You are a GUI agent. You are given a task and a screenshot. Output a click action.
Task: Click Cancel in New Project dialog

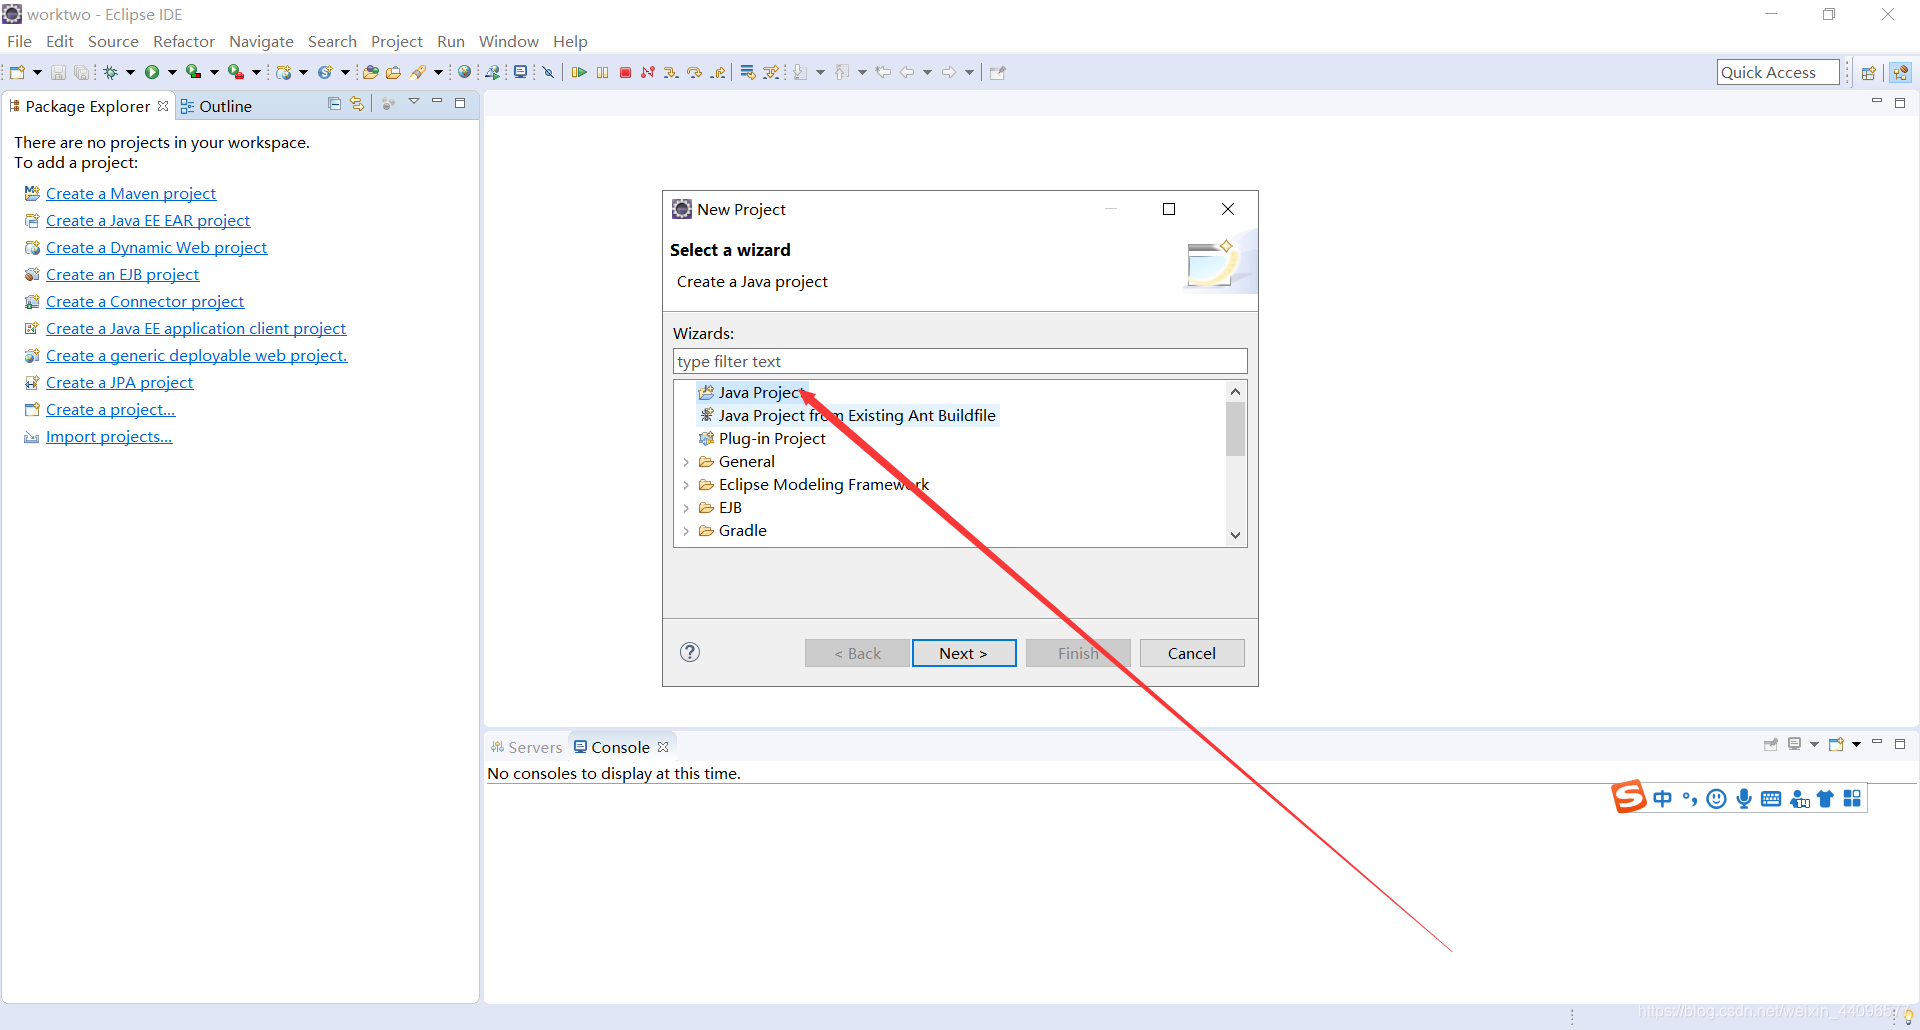1192,653
